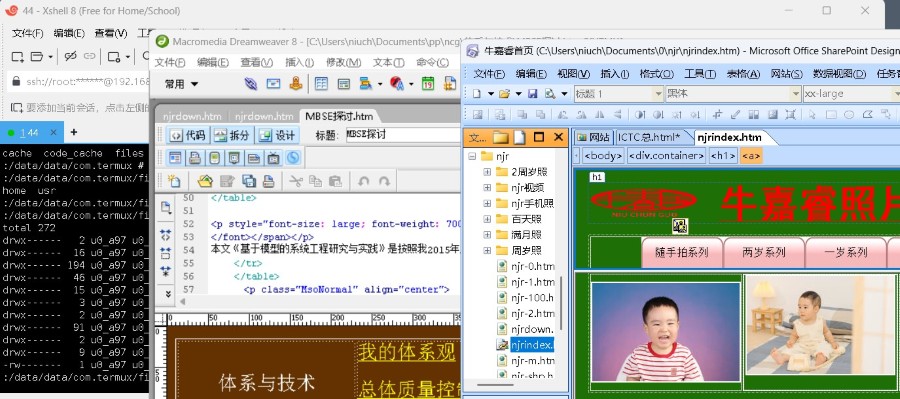Screen dimensions: 900x399
Task: Click Dreamweaver email link insert icon
Action: click(x=274, y=84)
